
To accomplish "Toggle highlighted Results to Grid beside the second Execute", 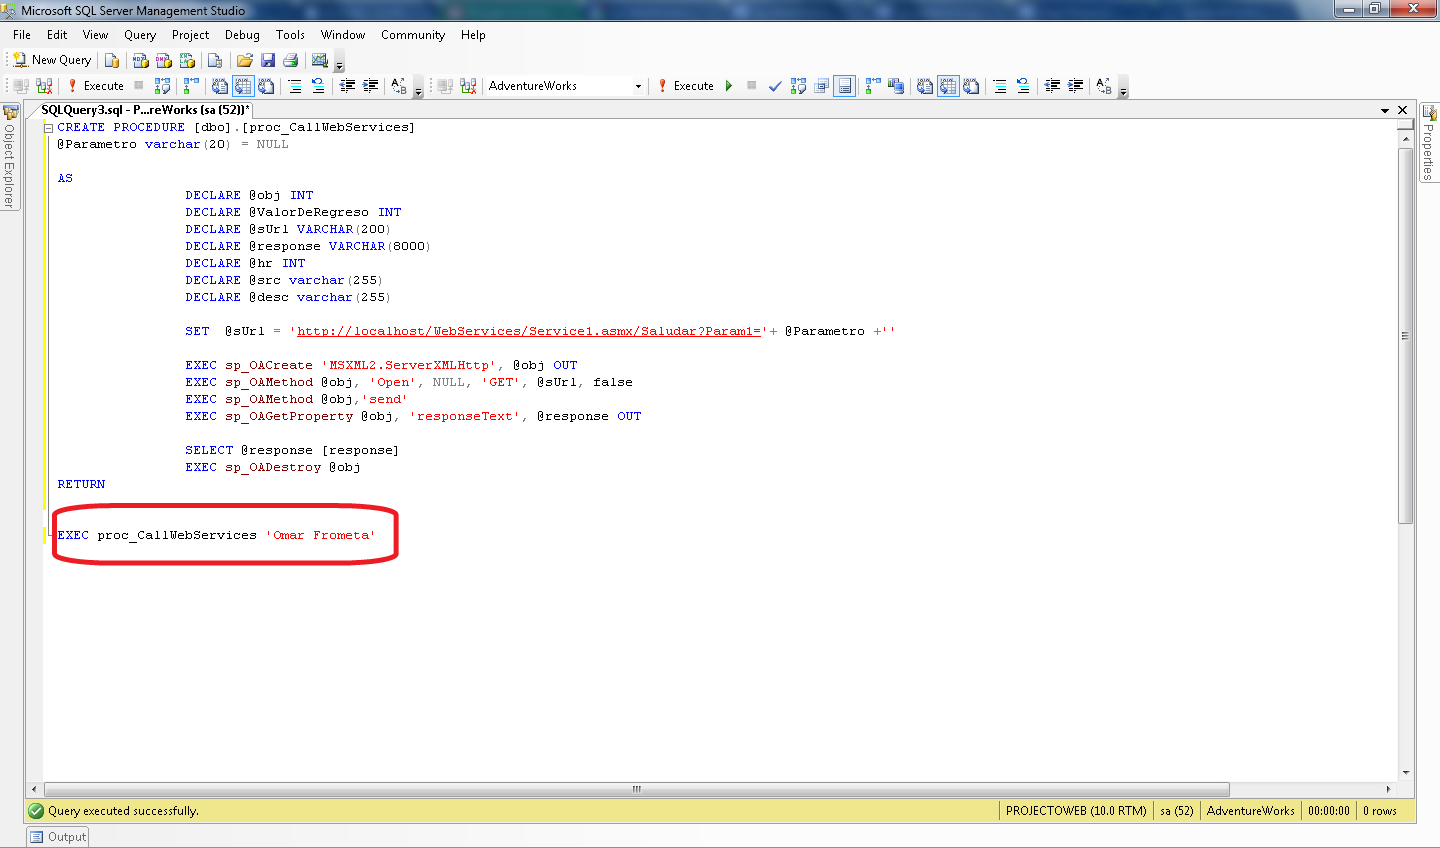I will point(947,86).
